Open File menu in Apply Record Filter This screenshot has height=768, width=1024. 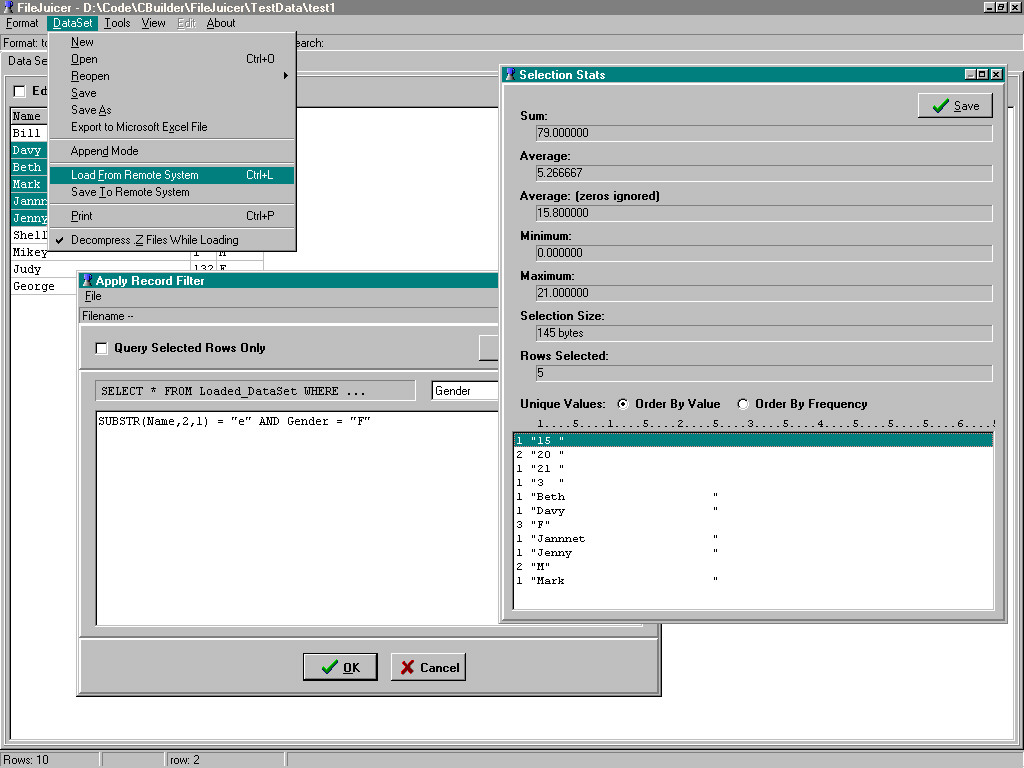point(93,296)
